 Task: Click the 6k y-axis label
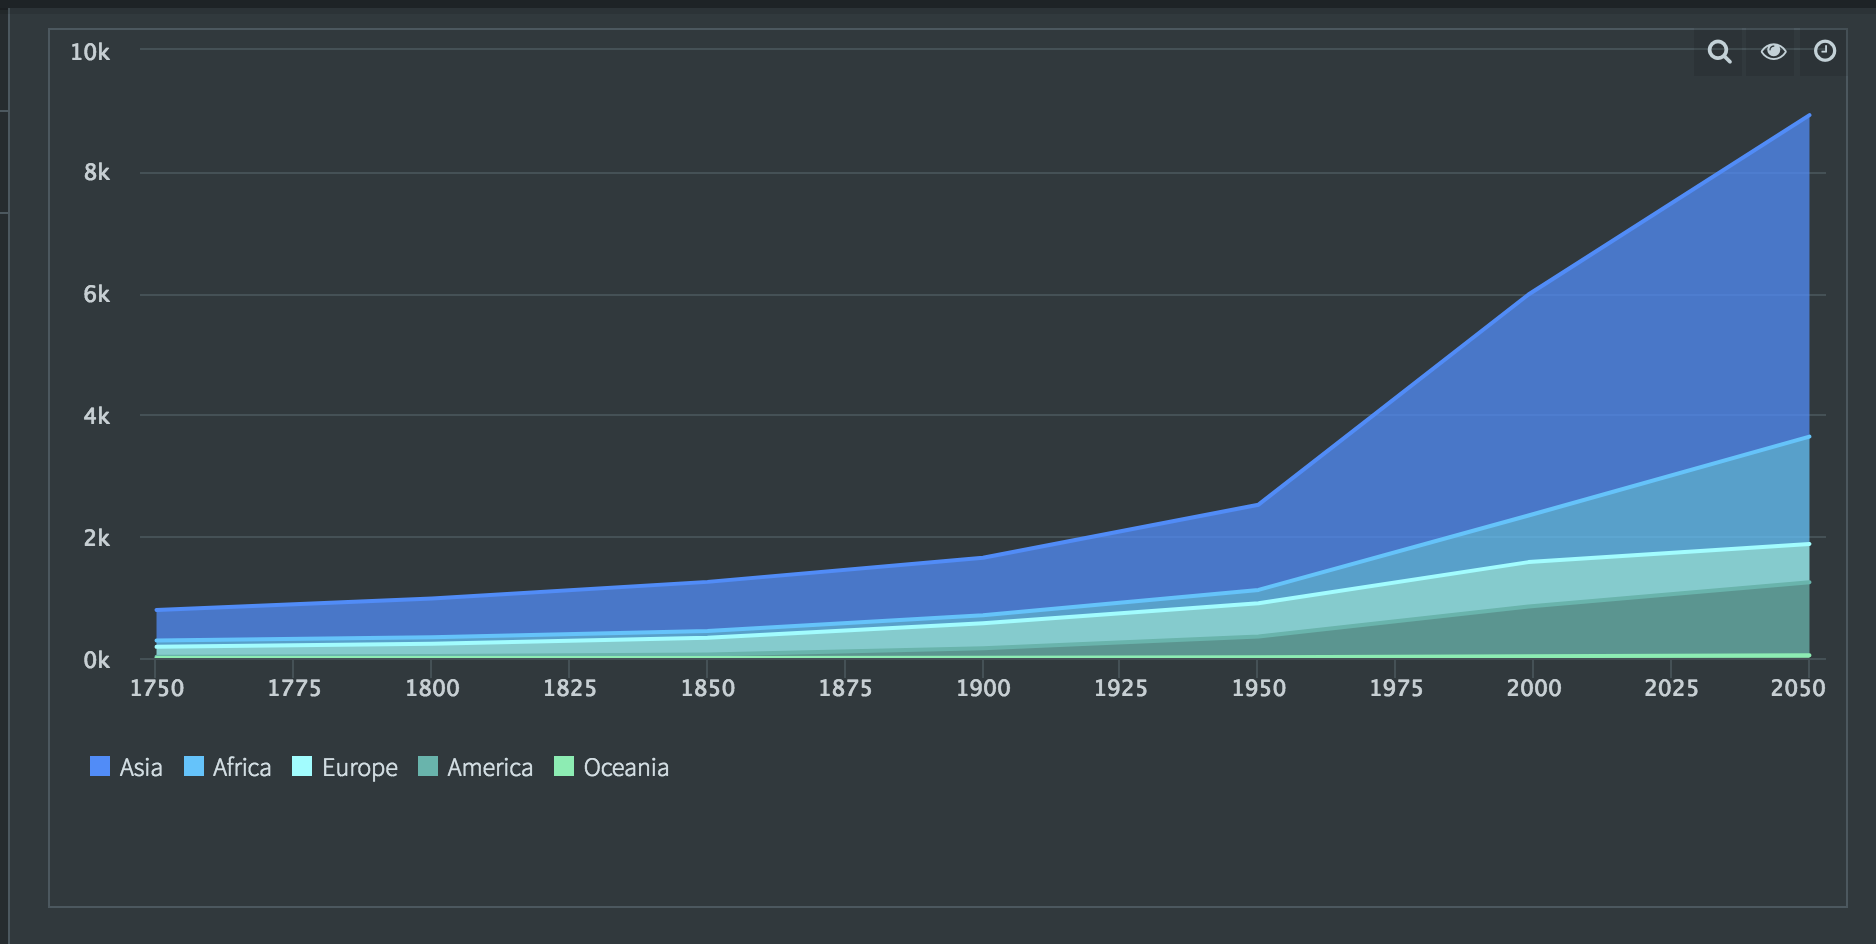click(96, 294)
